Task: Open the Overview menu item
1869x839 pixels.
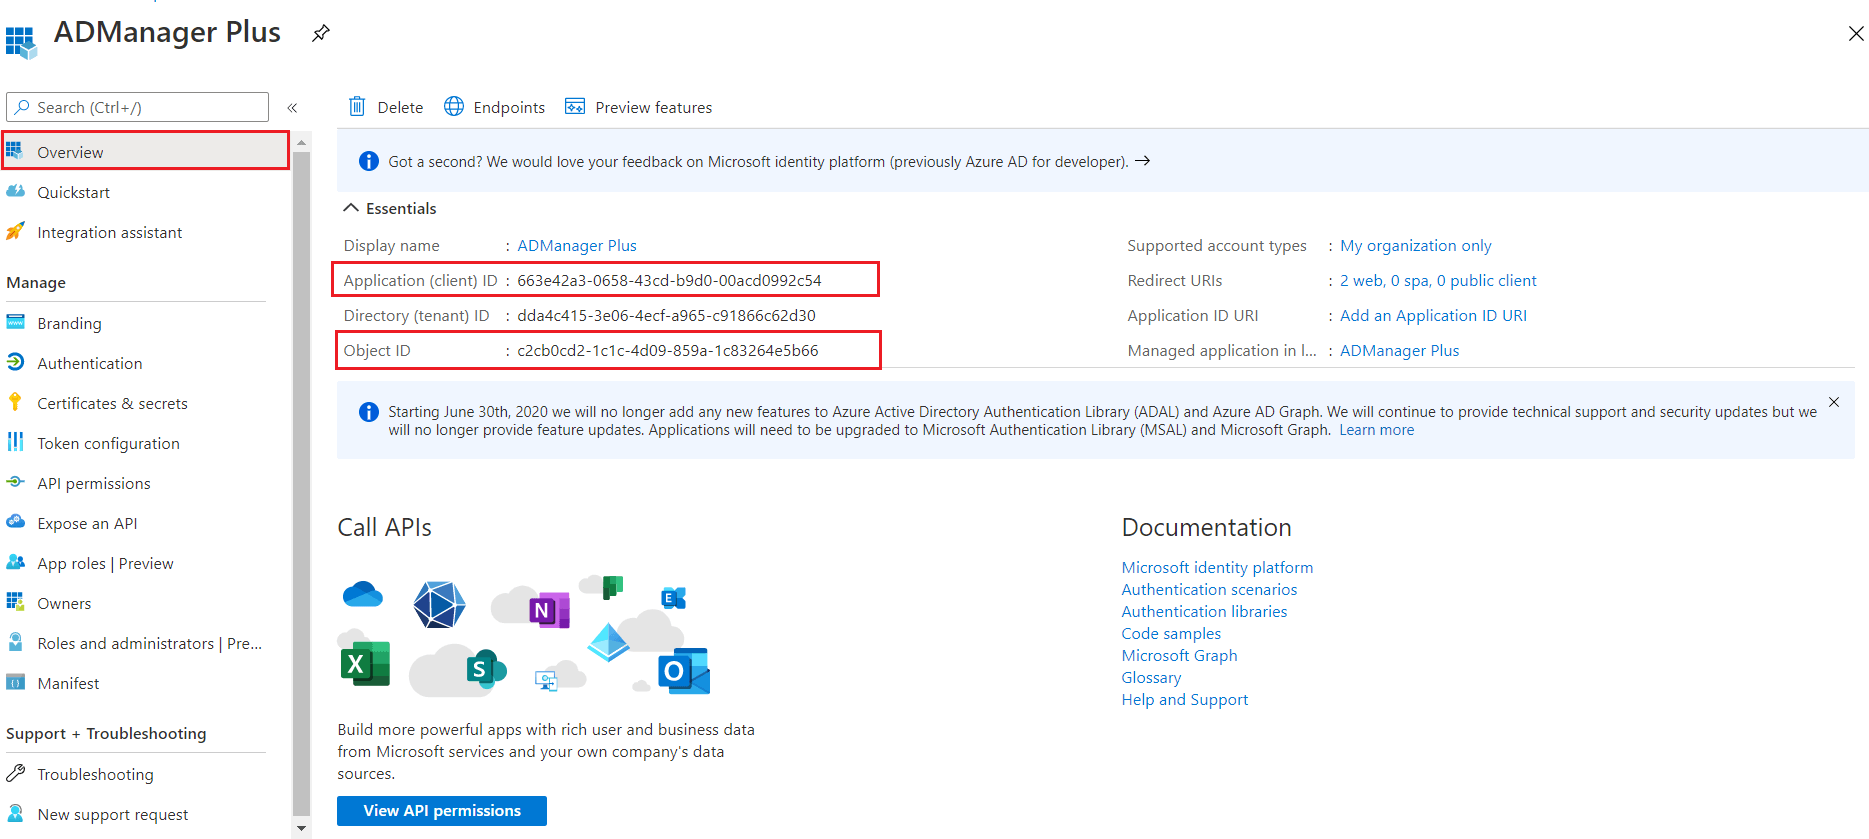Action: coord(146,151)
